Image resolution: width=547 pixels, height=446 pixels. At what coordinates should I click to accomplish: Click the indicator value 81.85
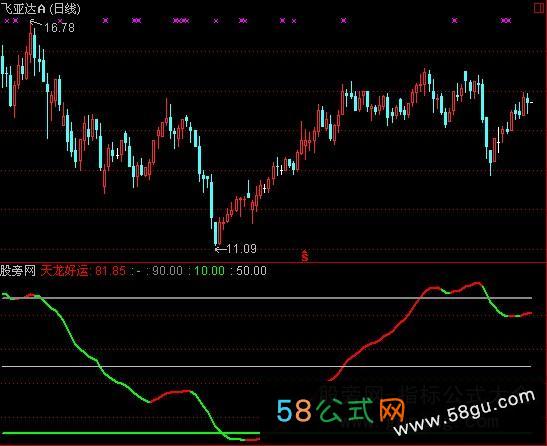pyautogui.click(x=110, y=270)
